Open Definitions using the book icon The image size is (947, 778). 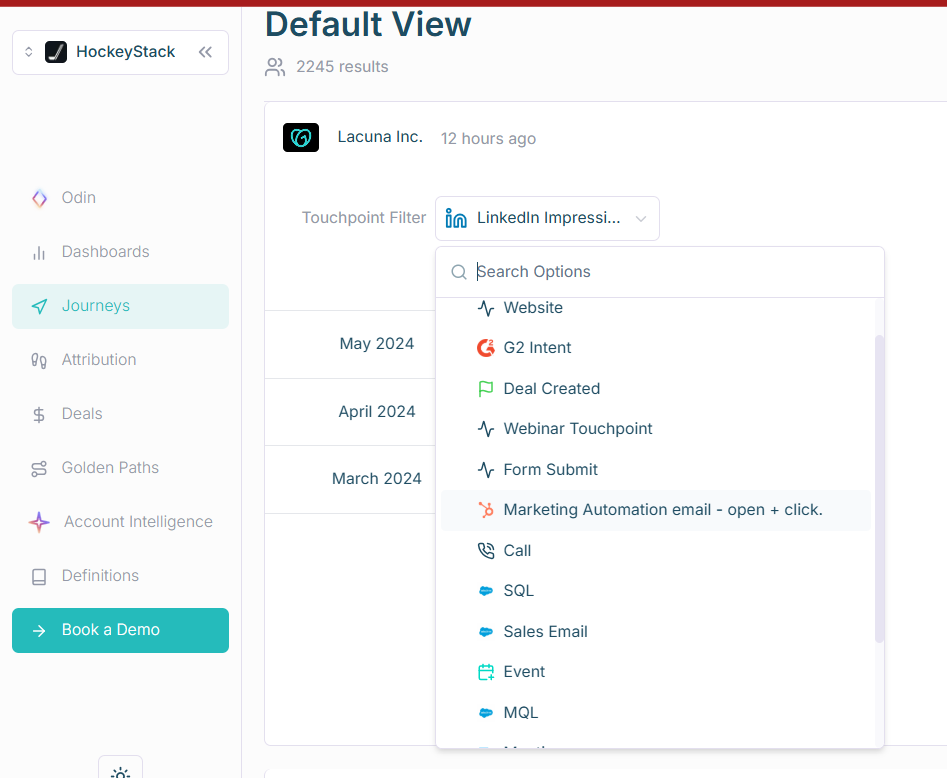(x=39, y=575)
